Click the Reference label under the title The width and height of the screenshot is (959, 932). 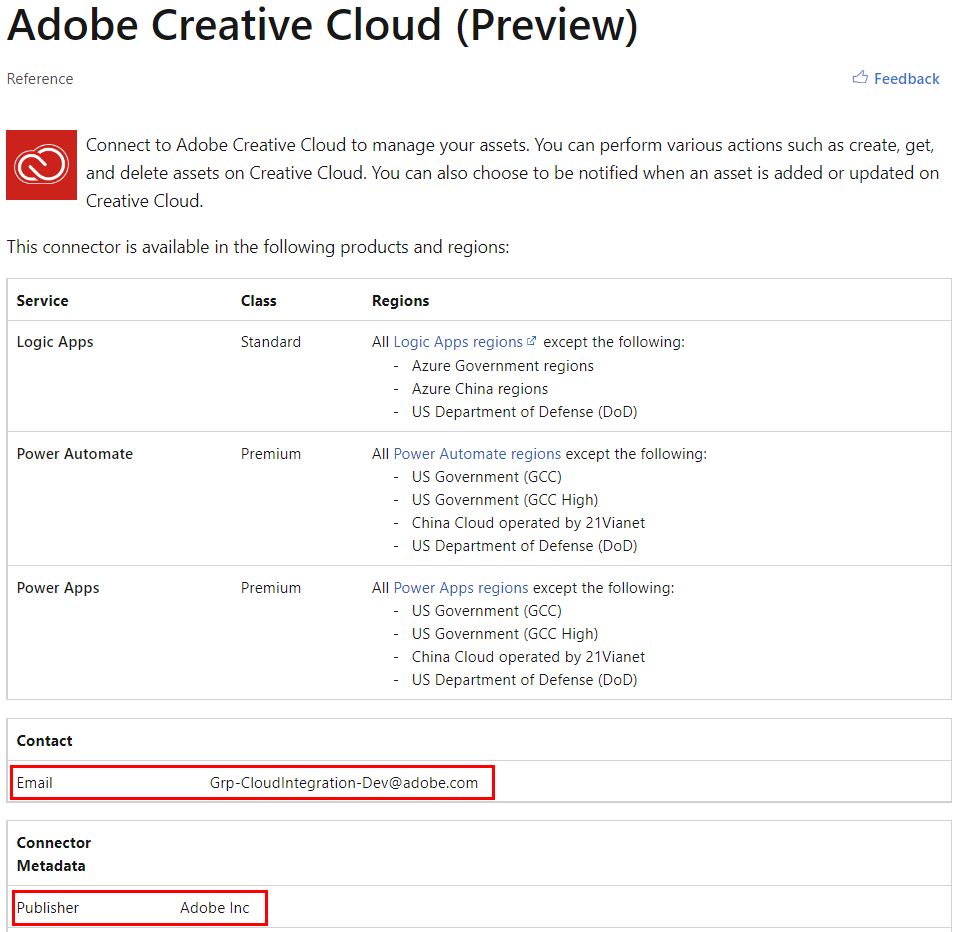click(40, 79)
